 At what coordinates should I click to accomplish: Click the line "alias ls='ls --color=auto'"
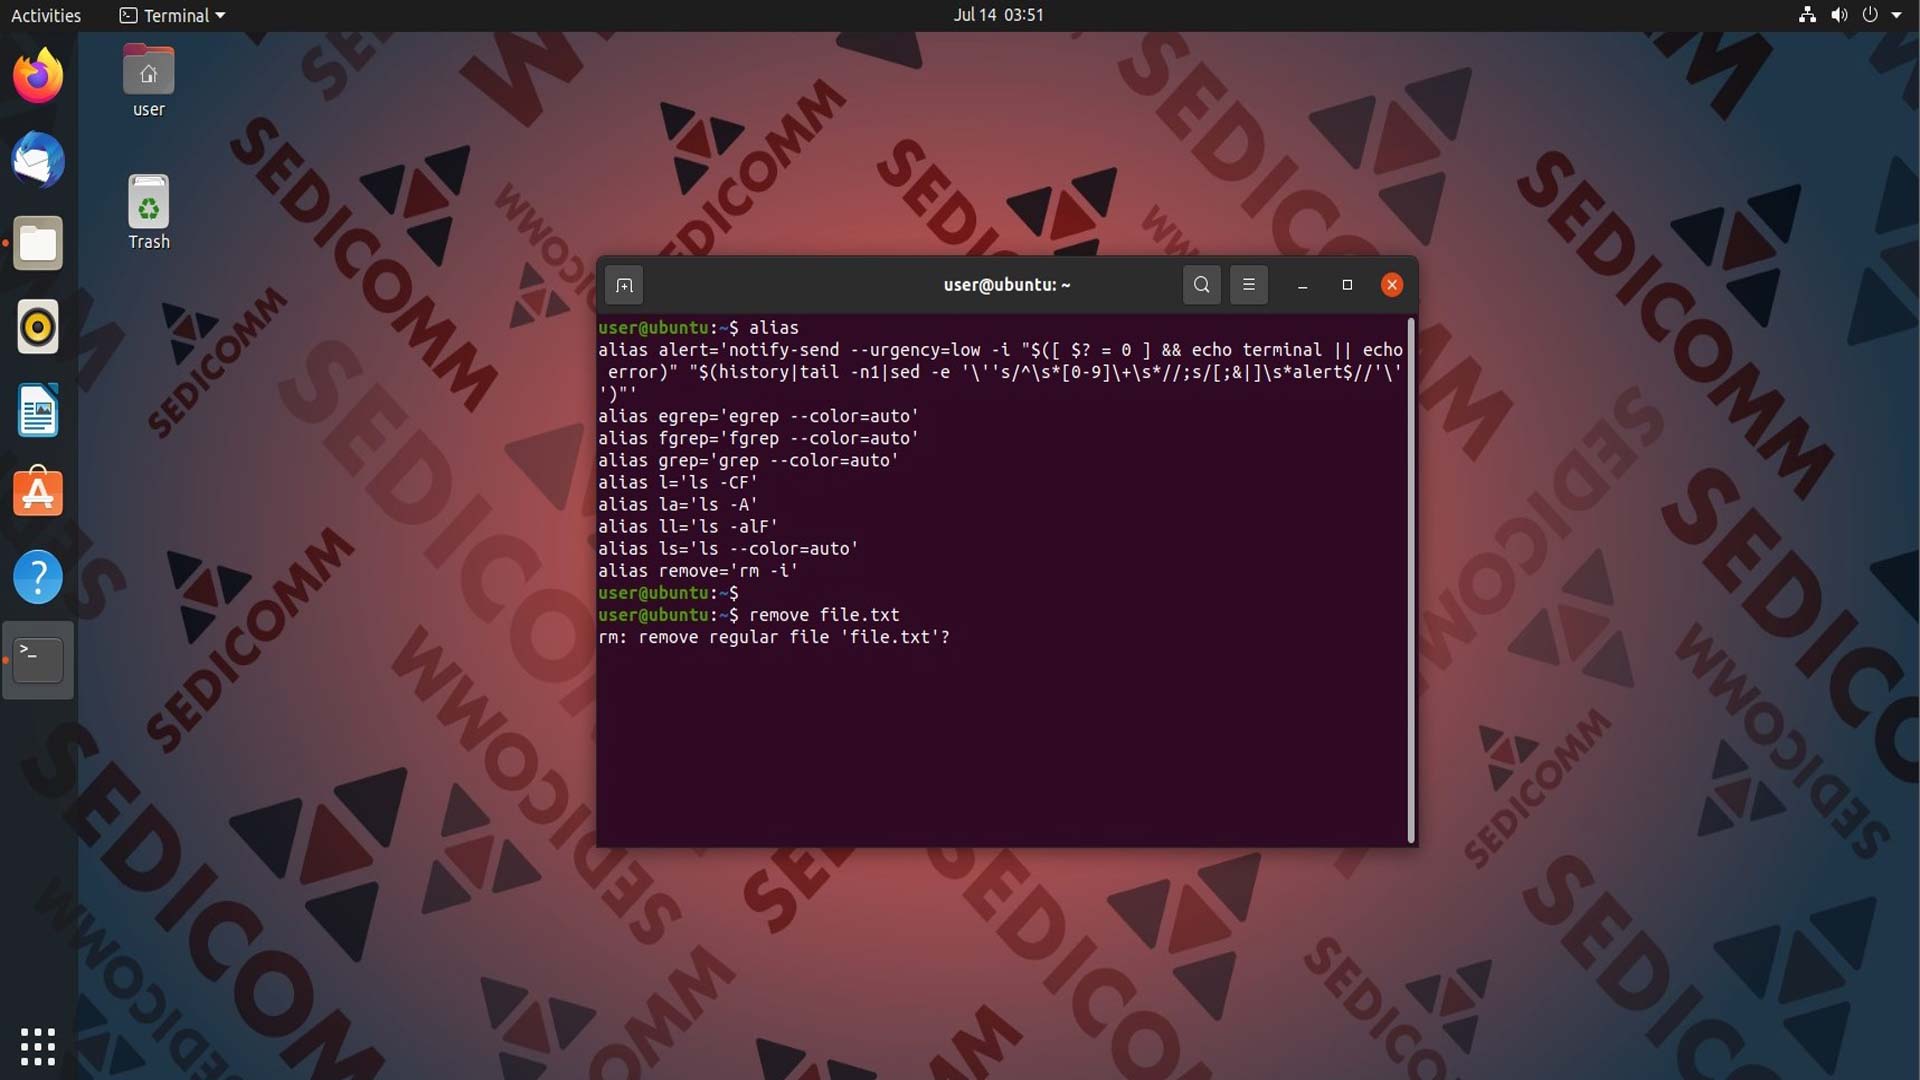pyautogui.click(x=728, y=549)
